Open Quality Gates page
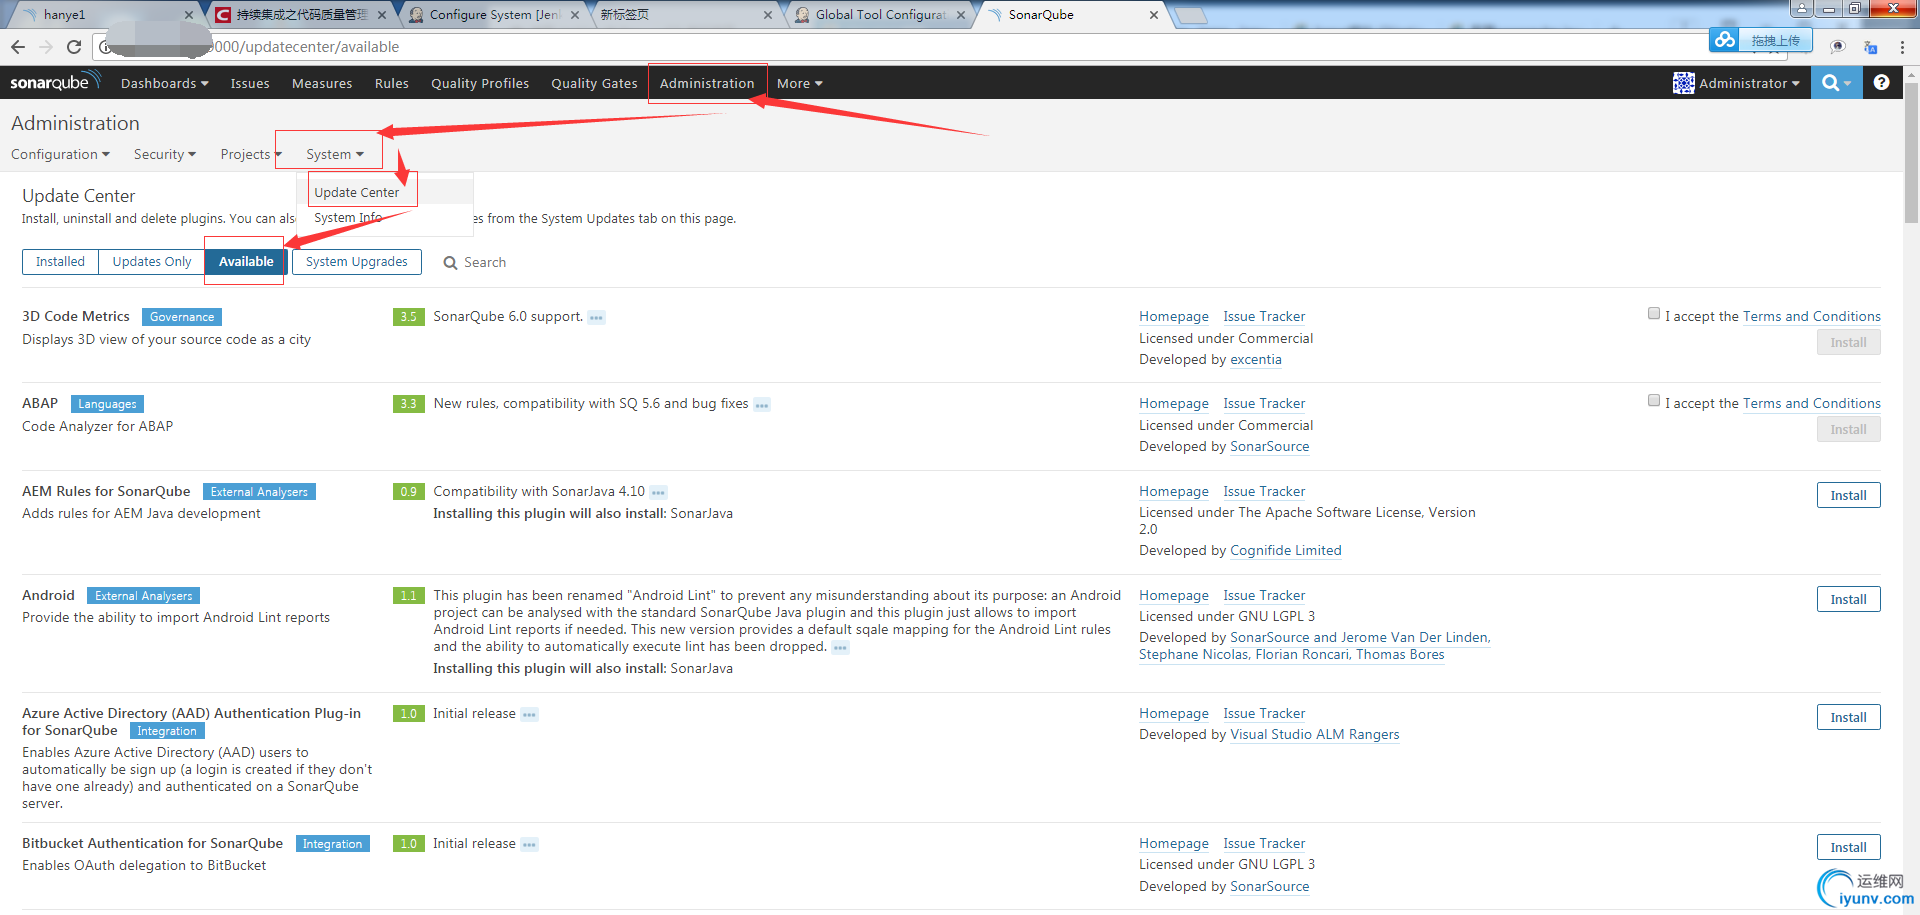This screenshot has width=1920, height=915. [x=594, y=83]
